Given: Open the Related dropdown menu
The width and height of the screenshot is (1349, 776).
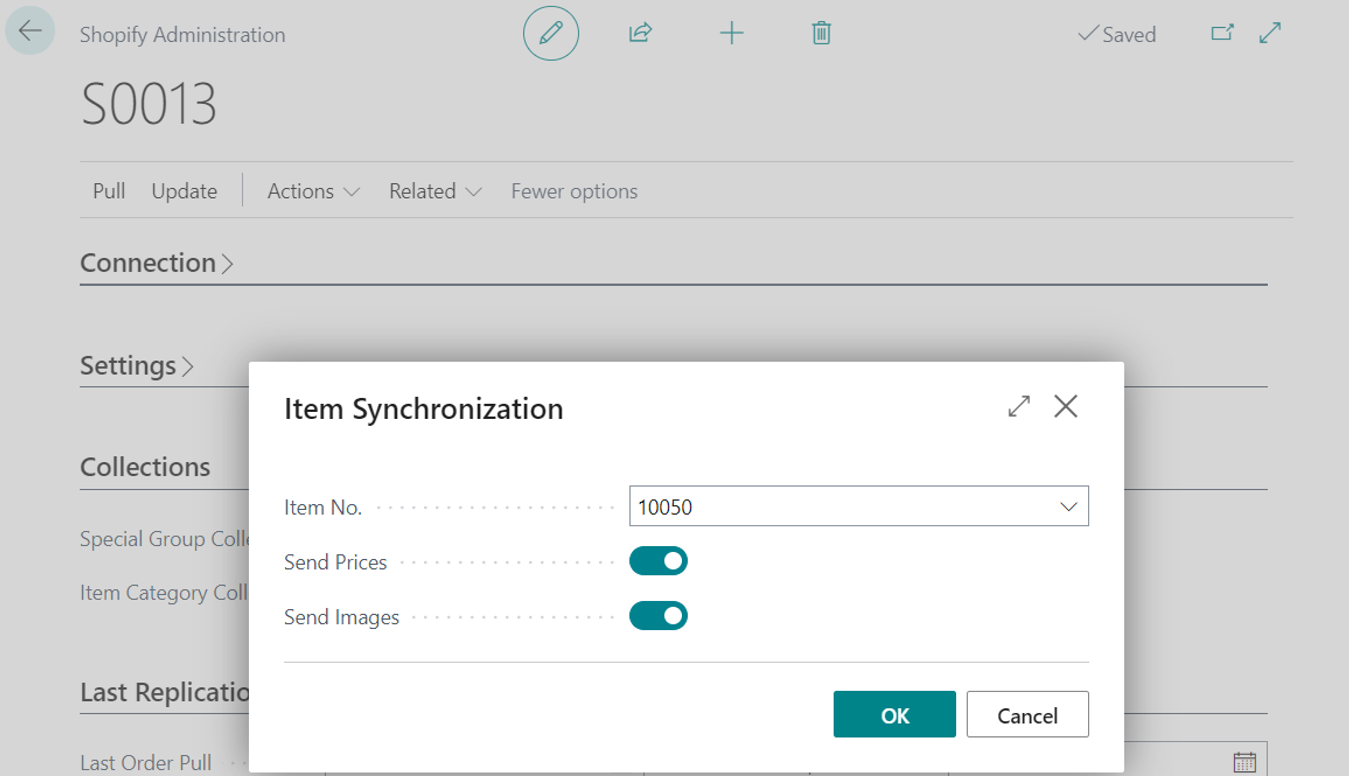Looking at the screenshot, I should pyautogui.click(x=435, y=191).
